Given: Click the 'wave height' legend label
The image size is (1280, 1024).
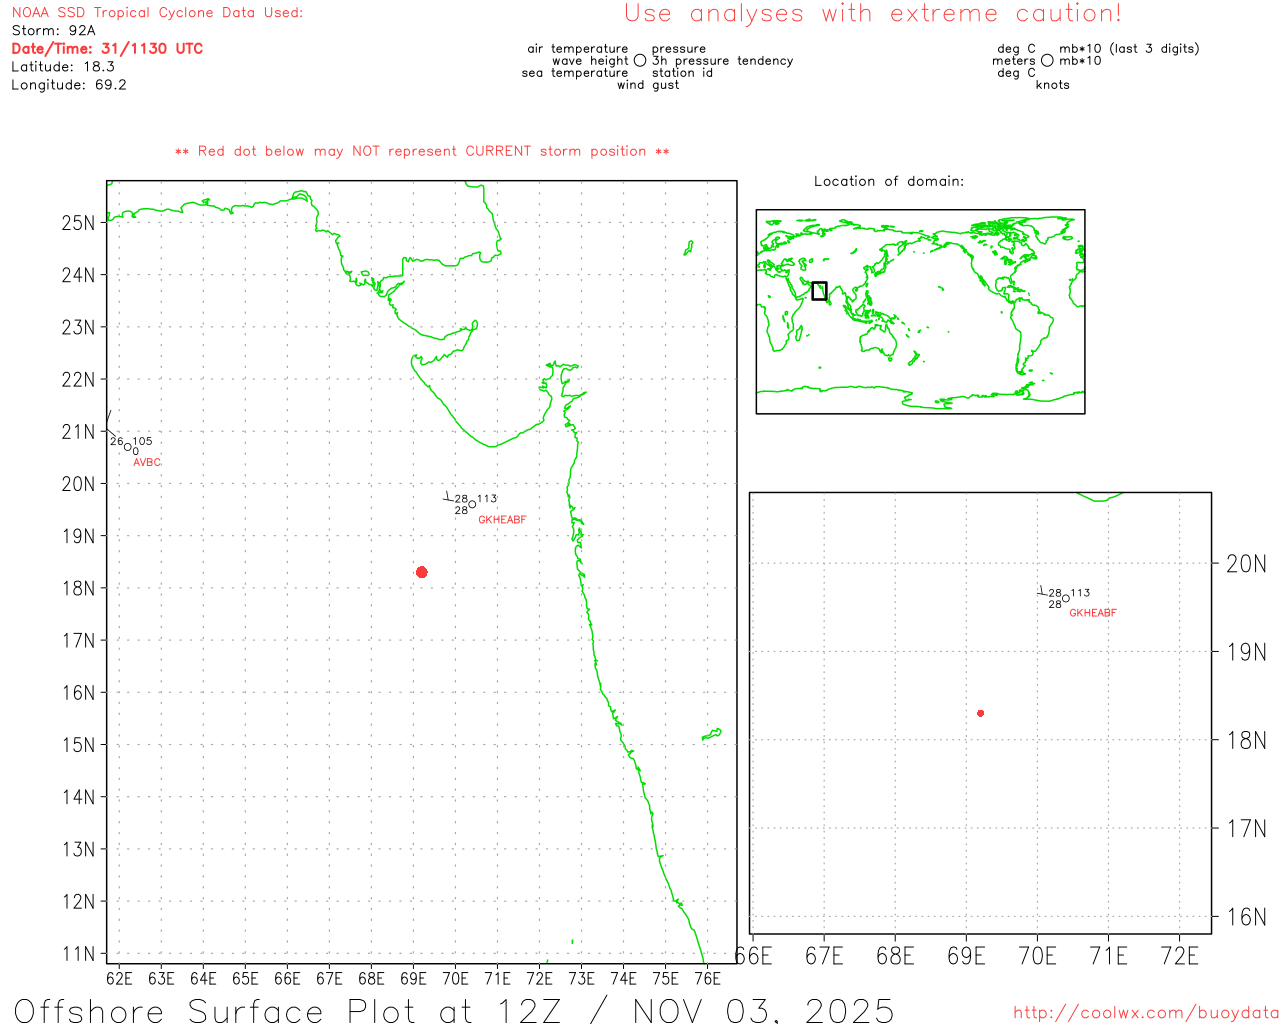Looking at the screenshot, I should point(591,61).
